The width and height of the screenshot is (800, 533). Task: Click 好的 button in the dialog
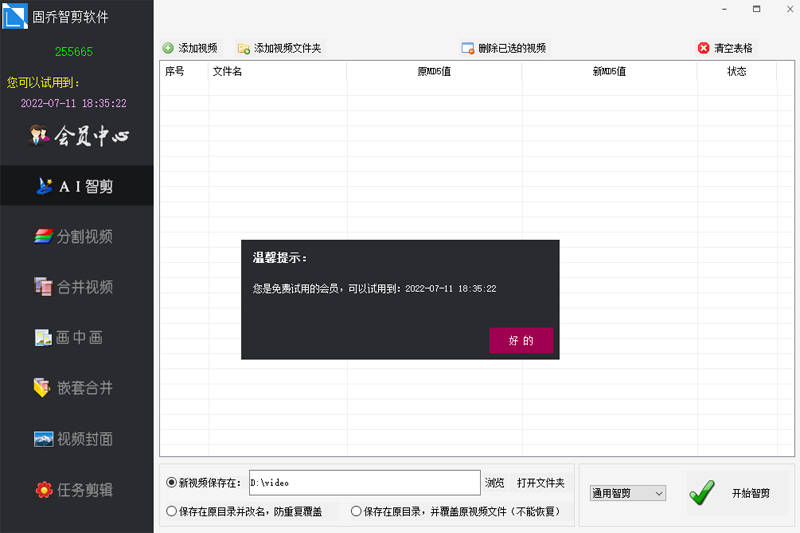coord(521,341)
